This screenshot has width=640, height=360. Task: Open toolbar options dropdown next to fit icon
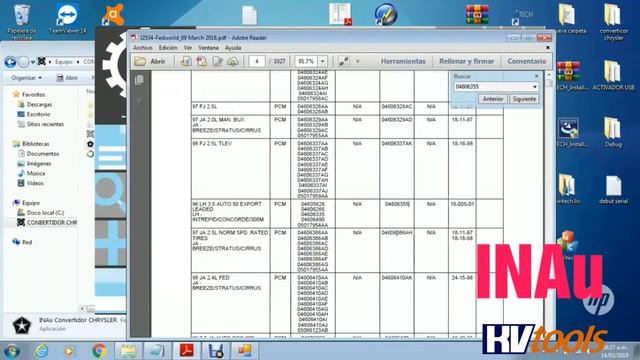358,61
